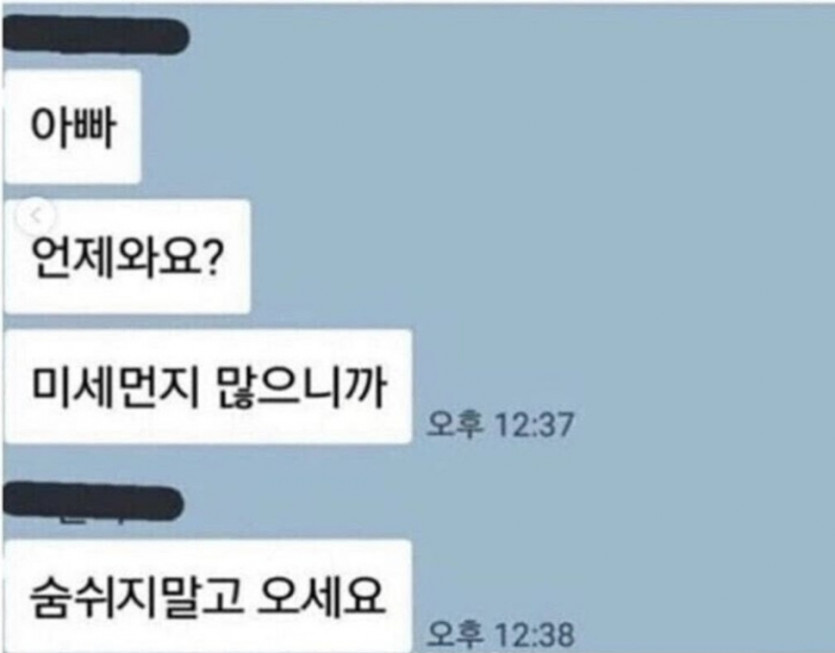Open the first blacked-out sender name
The height and width of the screenshot is (653, 835).
point(95,35)
